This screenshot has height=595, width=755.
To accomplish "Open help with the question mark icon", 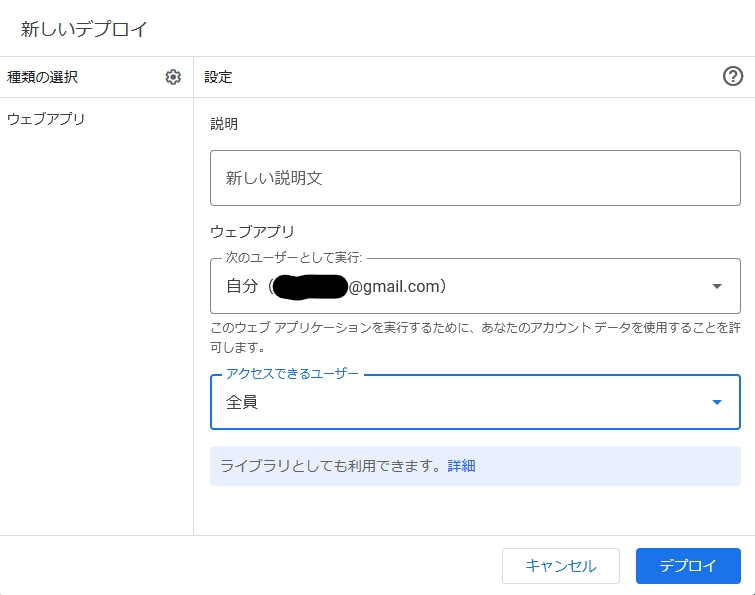I will [x=733, y=77].
